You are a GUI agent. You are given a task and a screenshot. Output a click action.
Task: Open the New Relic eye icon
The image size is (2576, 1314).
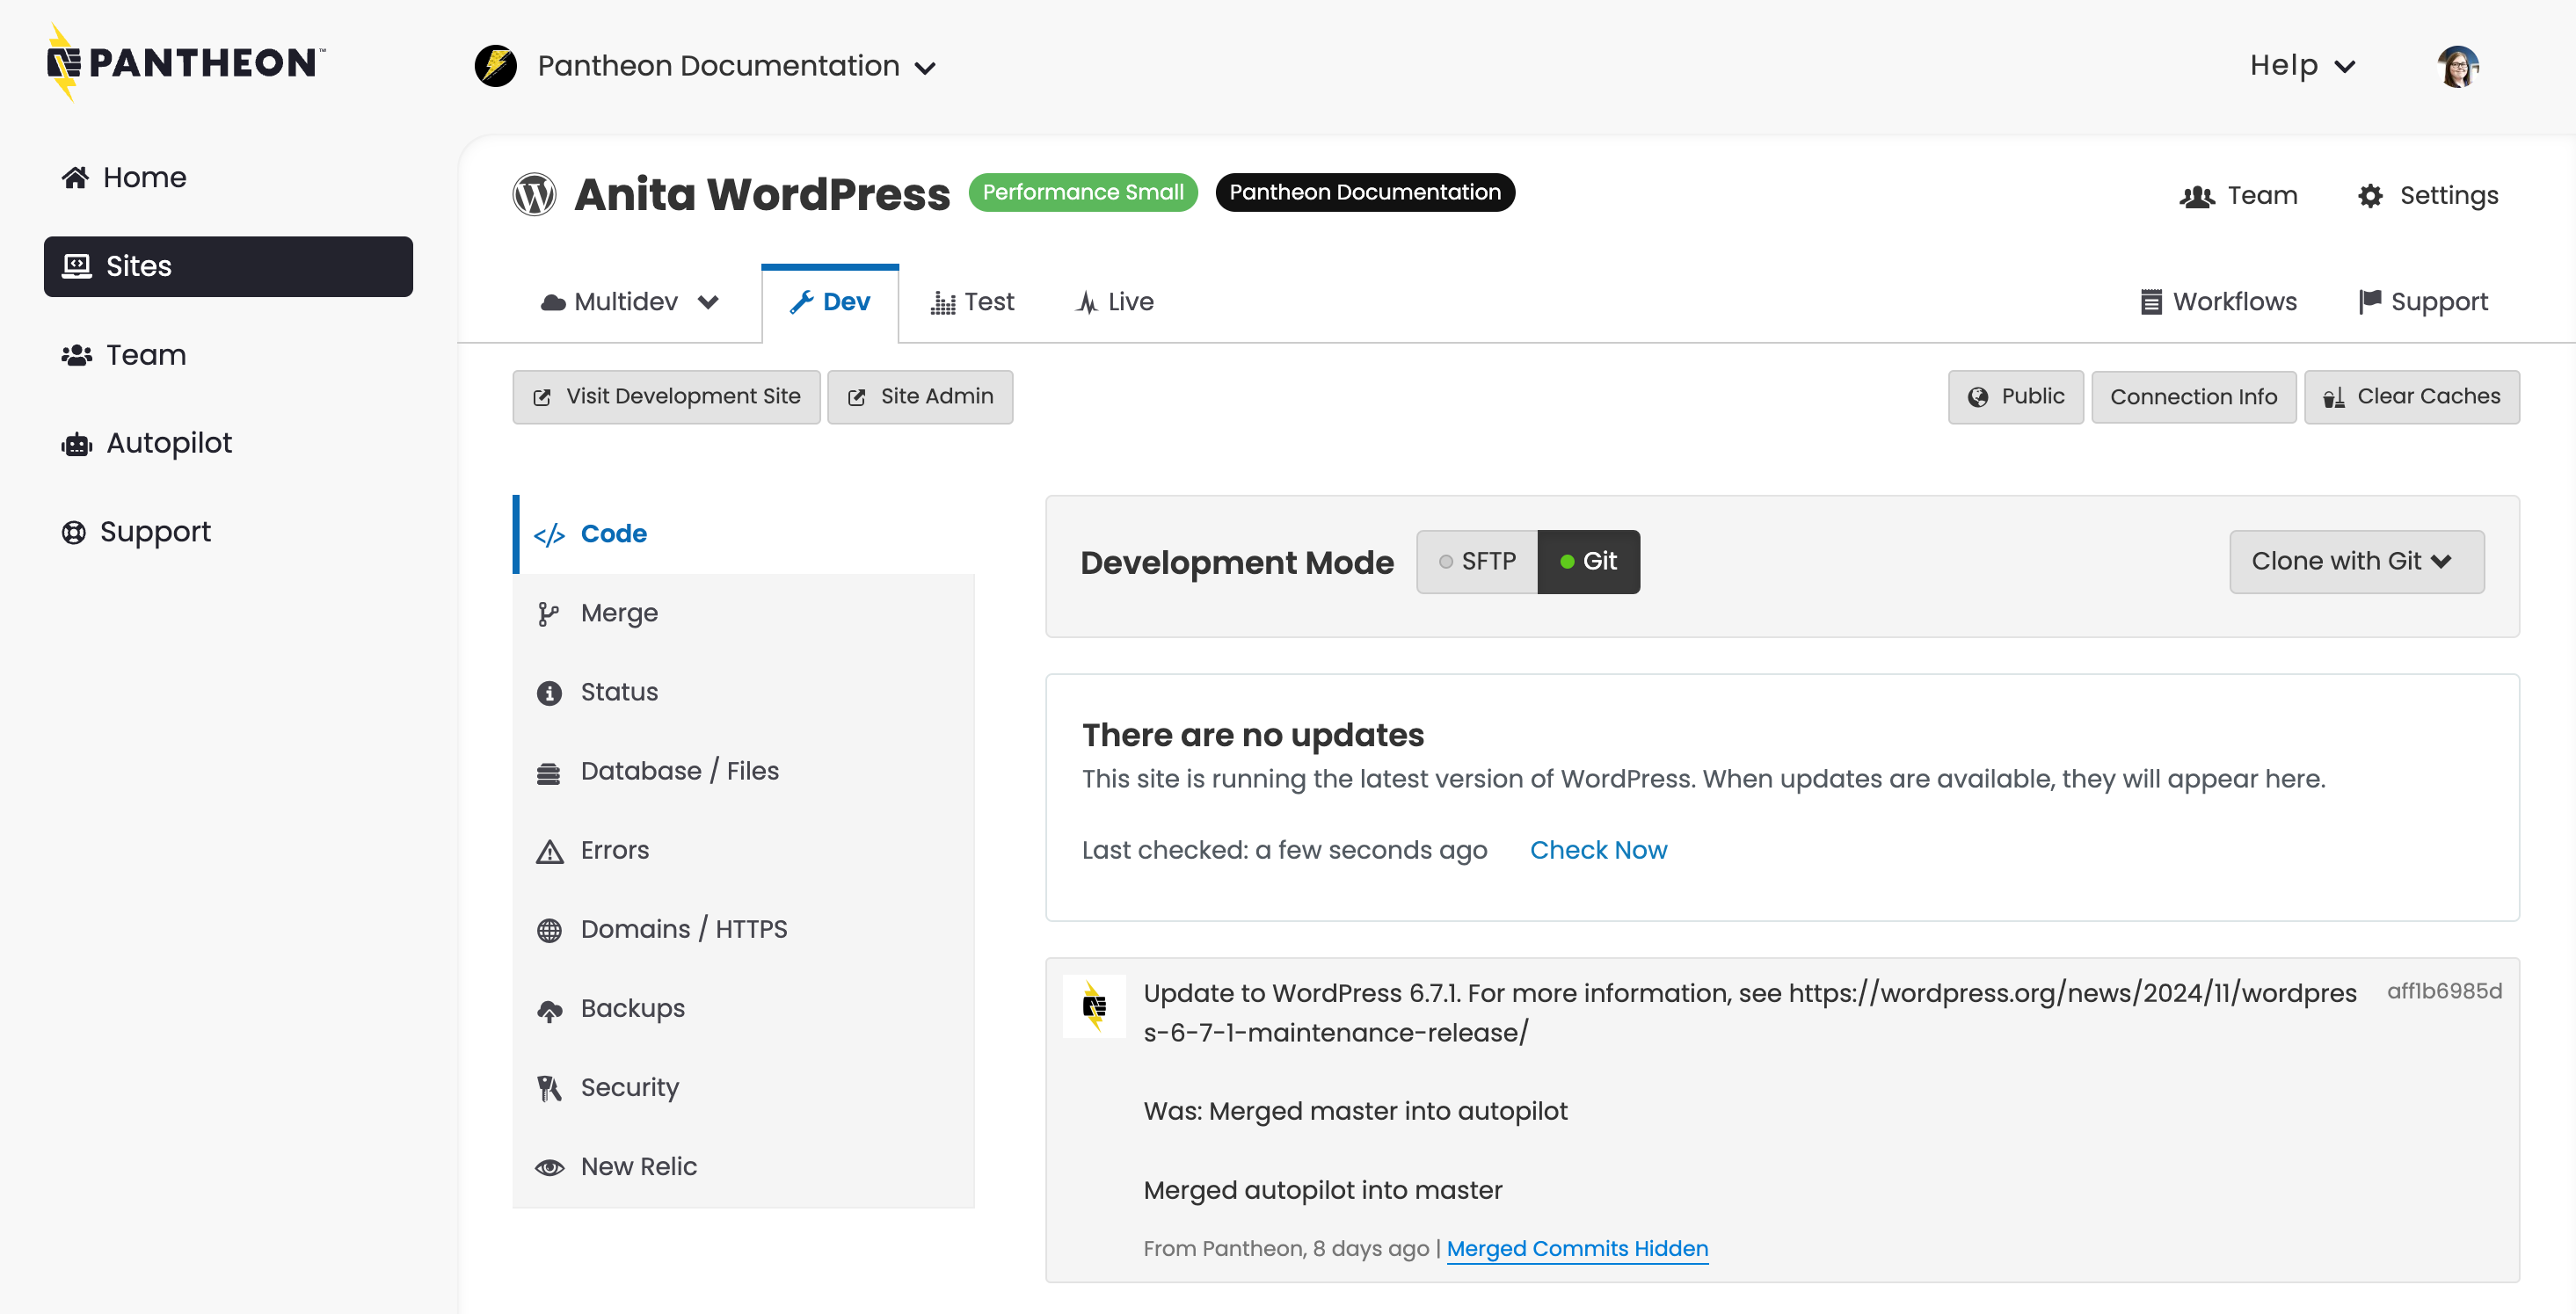coord(549,1166)
